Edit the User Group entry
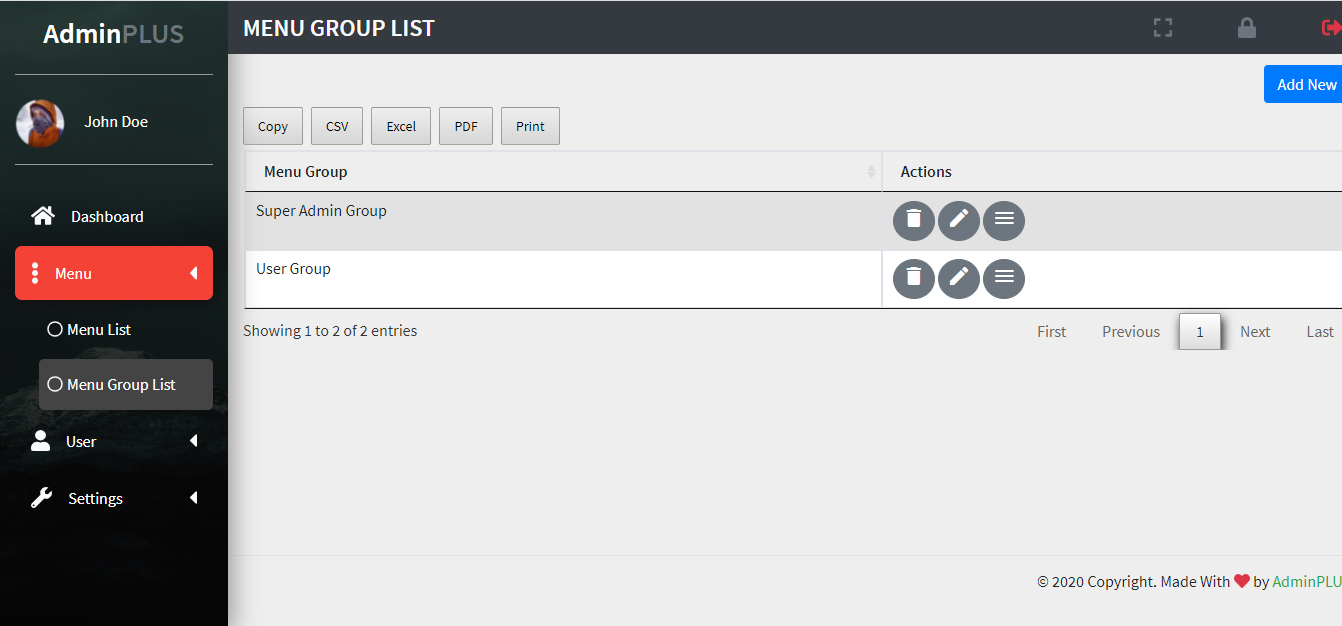Image resolution: width=1342 pixels, height=626 pixels. 958,278
